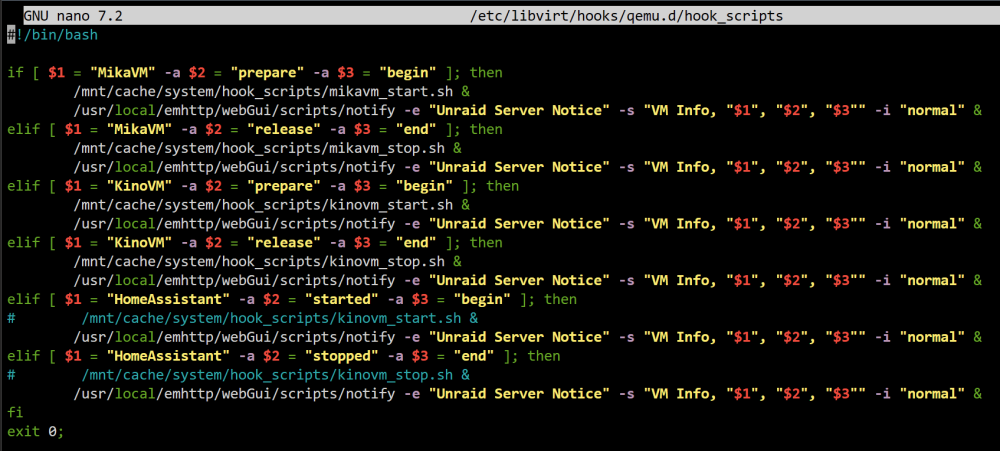Image resolution: width=1000 pixels, height=451 pixels.
Task: Click "HomeAssistant" in the started elif line
Action: pyautogui.click(x=169, y=299)
